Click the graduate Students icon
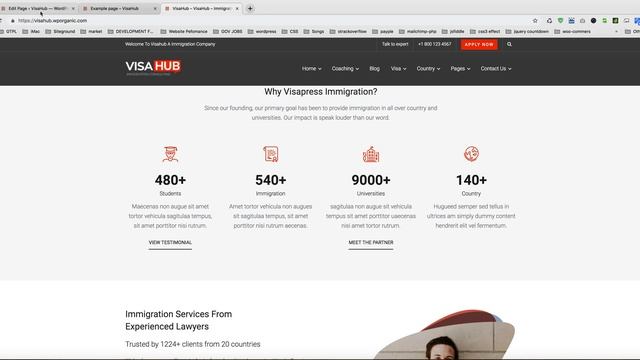 (x=170, y=154)
